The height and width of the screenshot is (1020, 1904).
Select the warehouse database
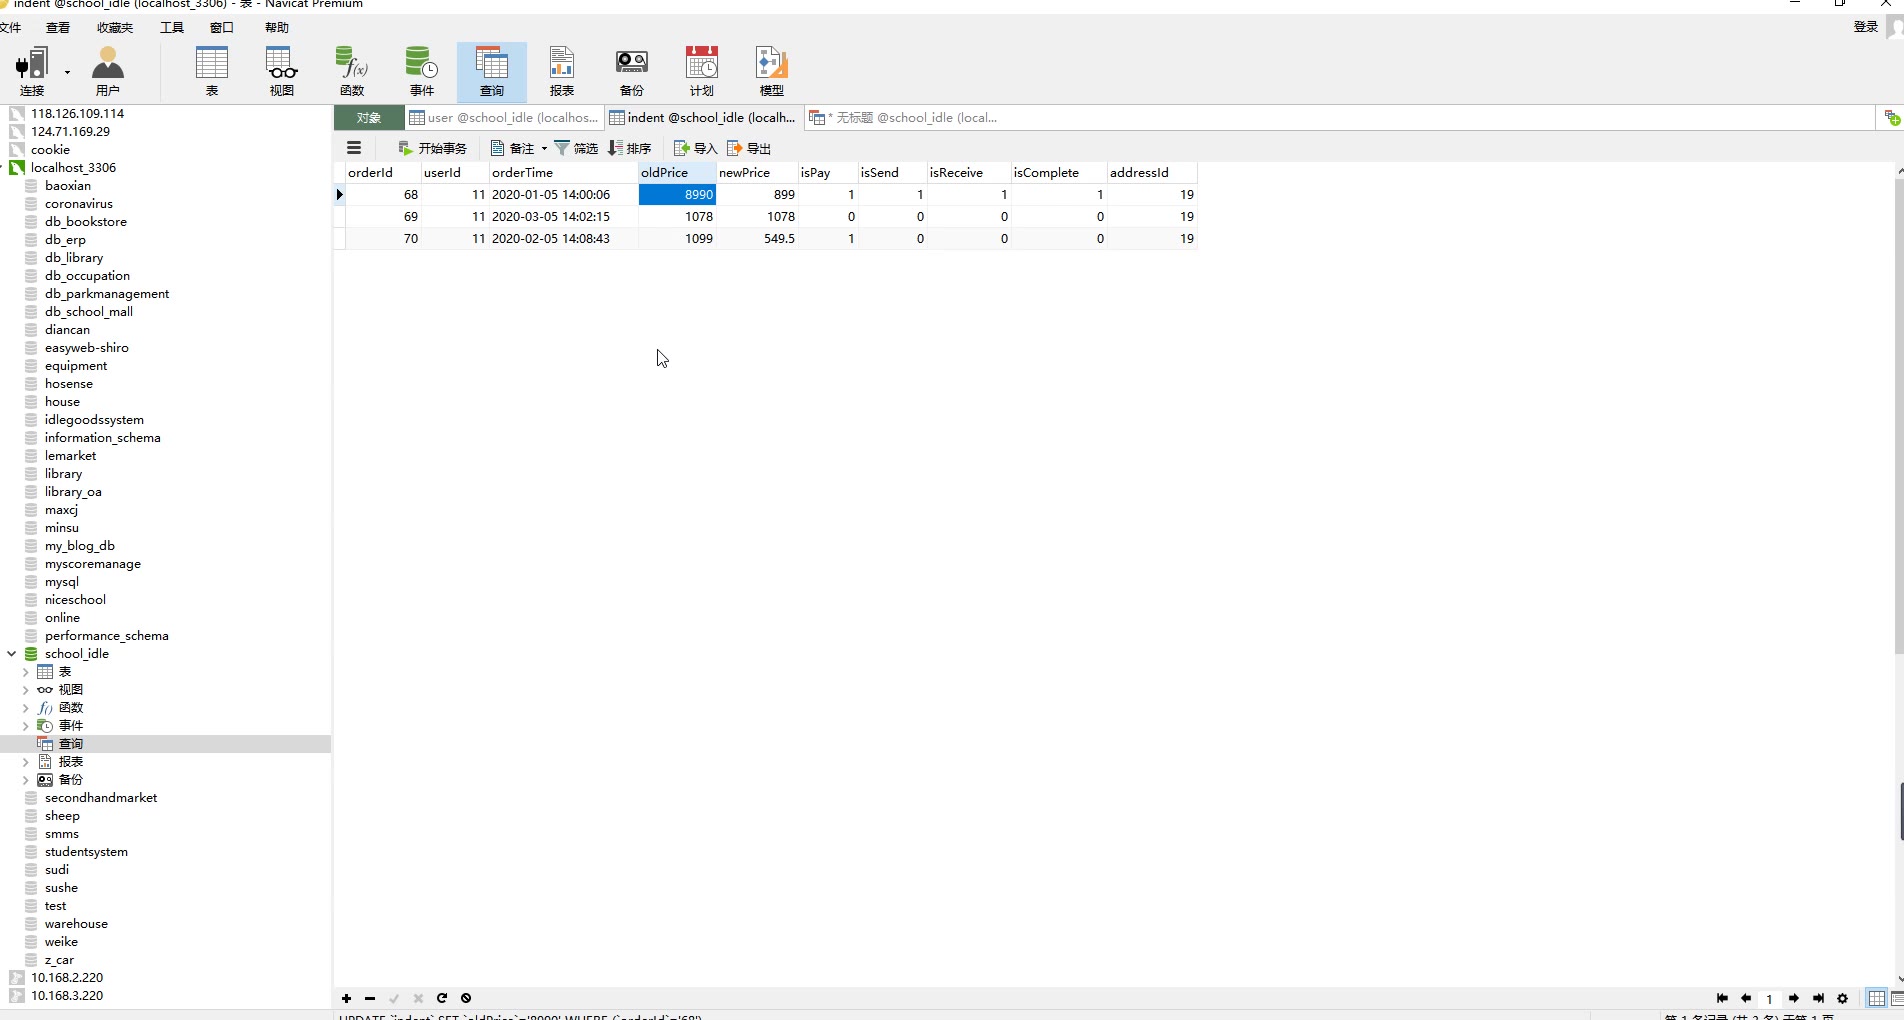click(76, 924)
